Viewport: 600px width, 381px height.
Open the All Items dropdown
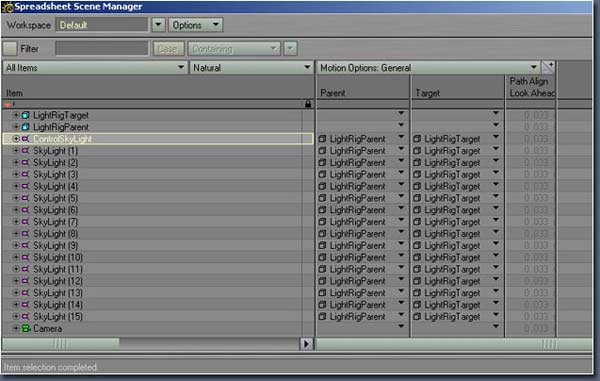[95, 68]
